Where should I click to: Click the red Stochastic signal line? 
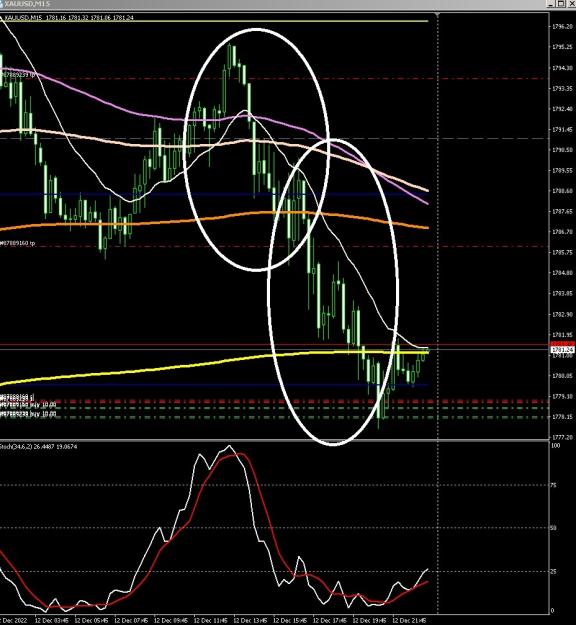click(x=261, y=492)
